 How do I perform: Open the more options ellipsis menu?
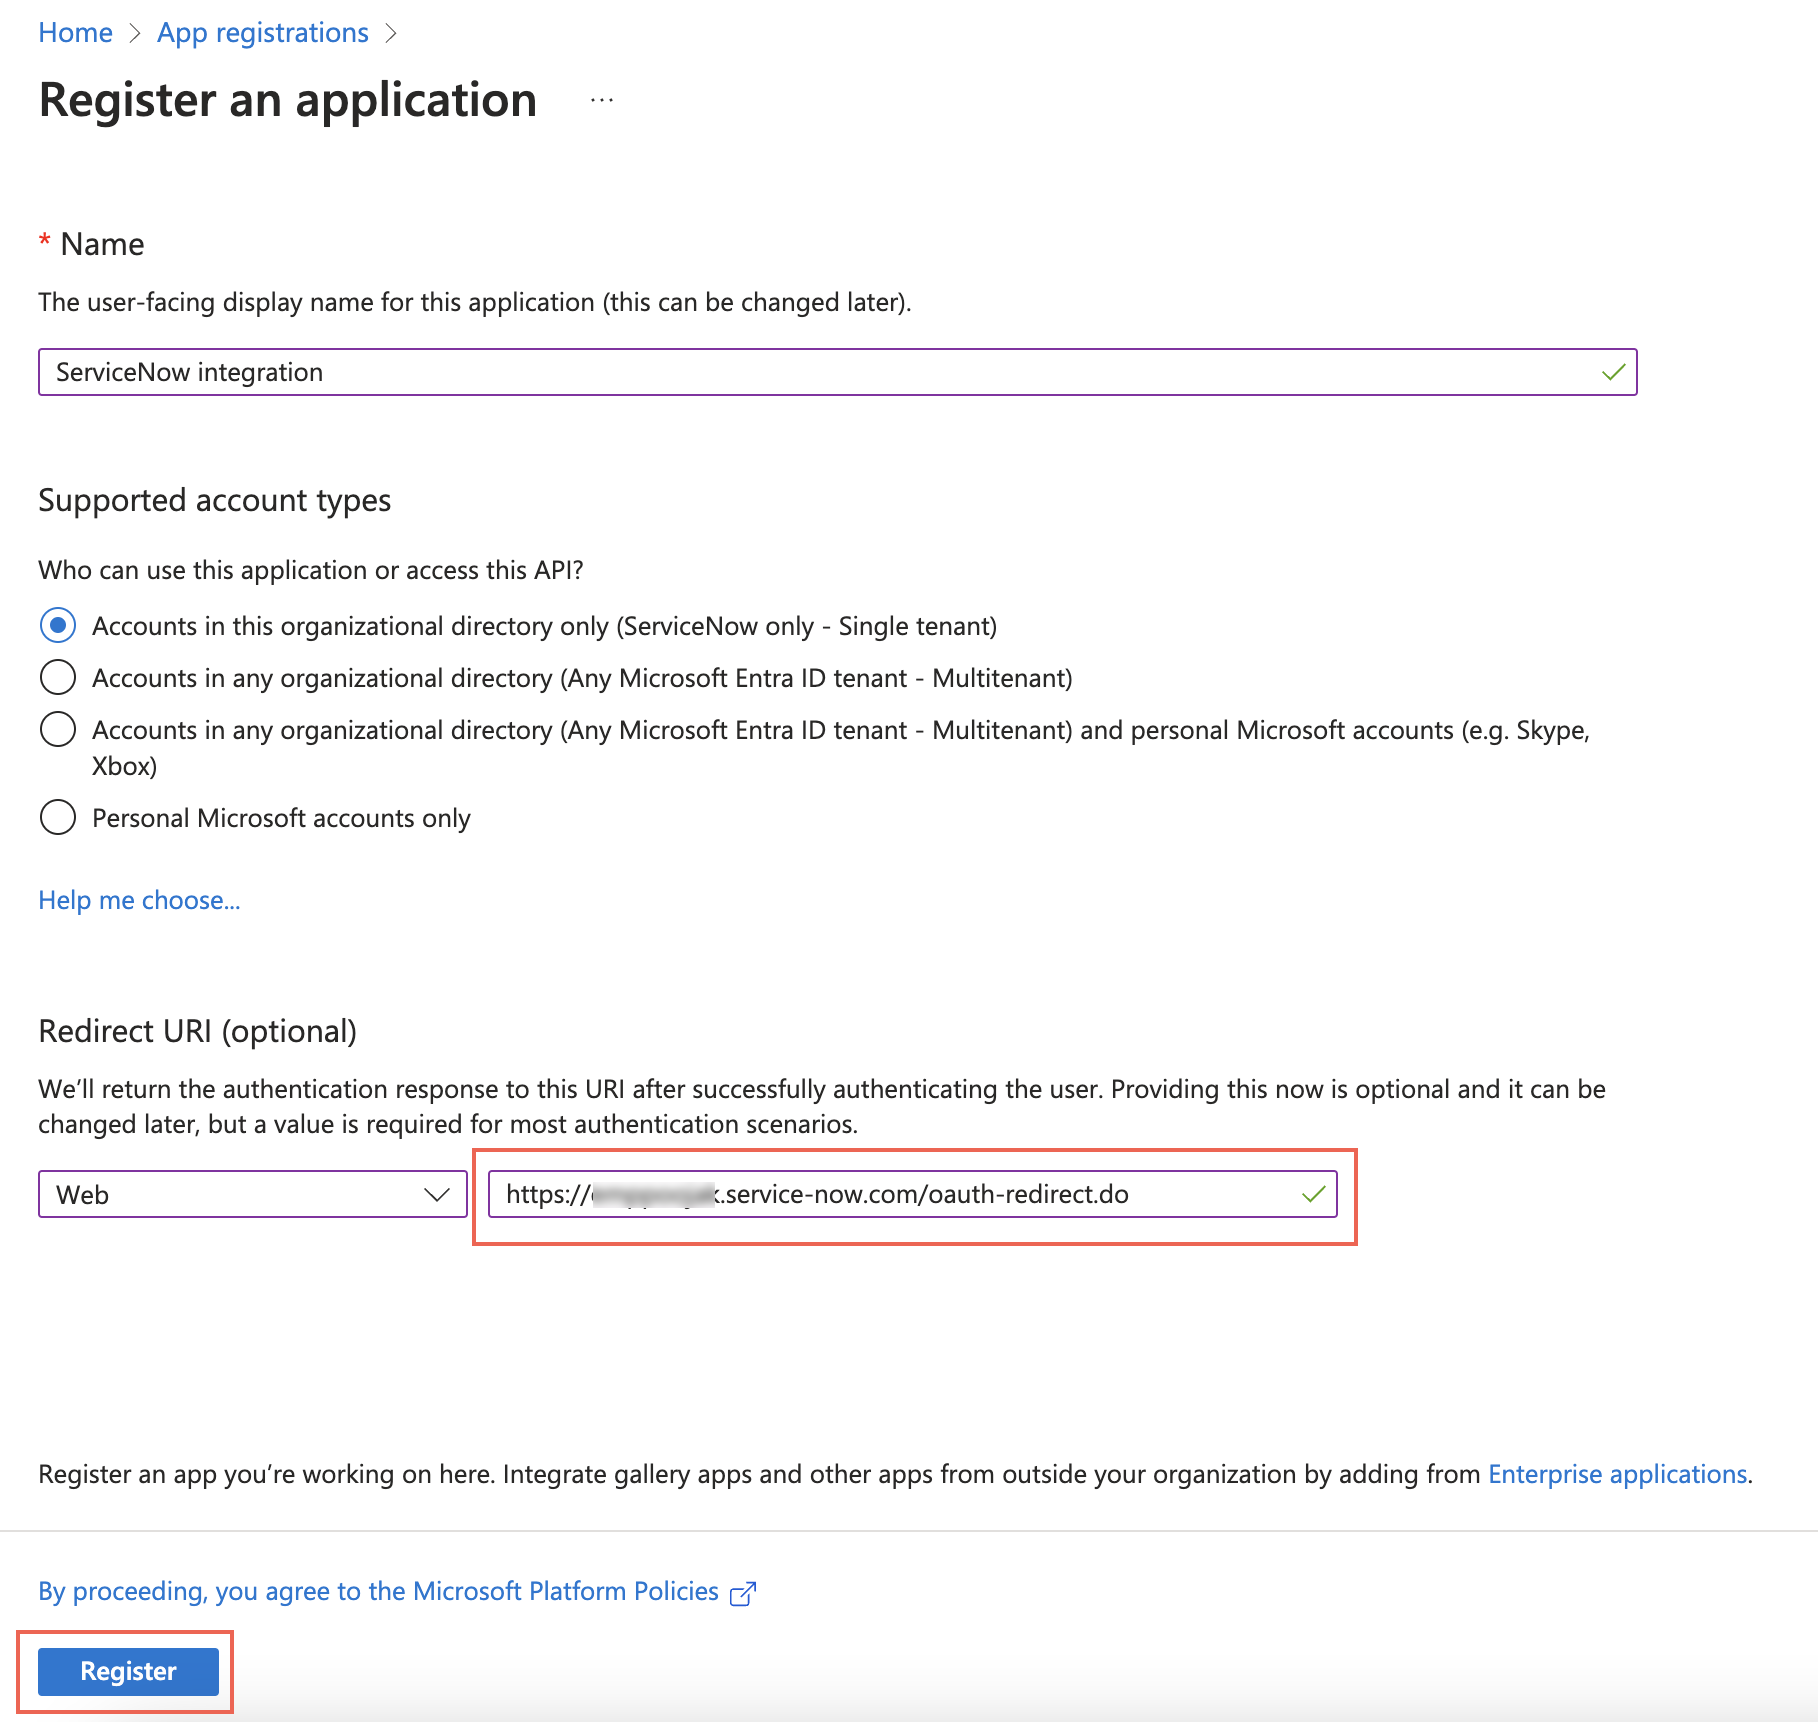point(602,100)
